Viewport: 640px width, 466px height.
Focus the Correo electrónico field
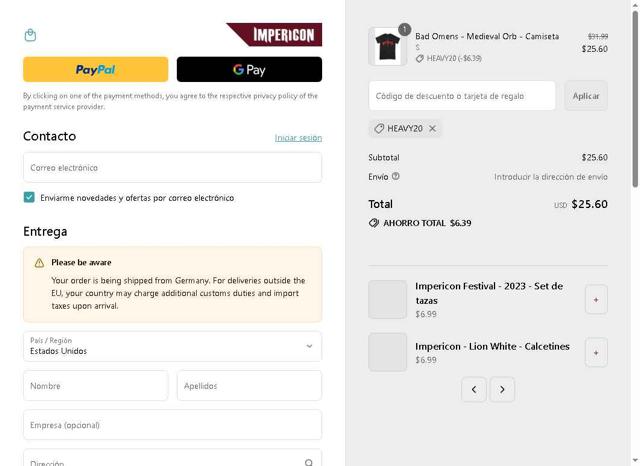point(173,168)
